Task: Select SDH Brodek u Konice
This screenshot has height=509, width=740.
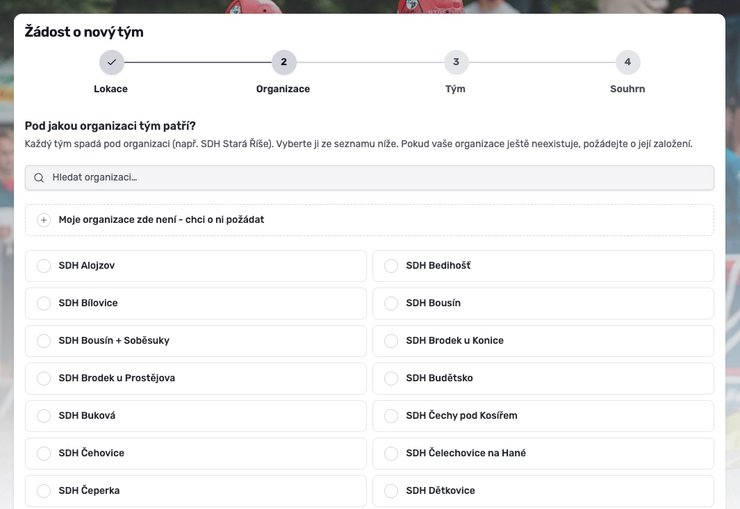Action: pos(543,341)
